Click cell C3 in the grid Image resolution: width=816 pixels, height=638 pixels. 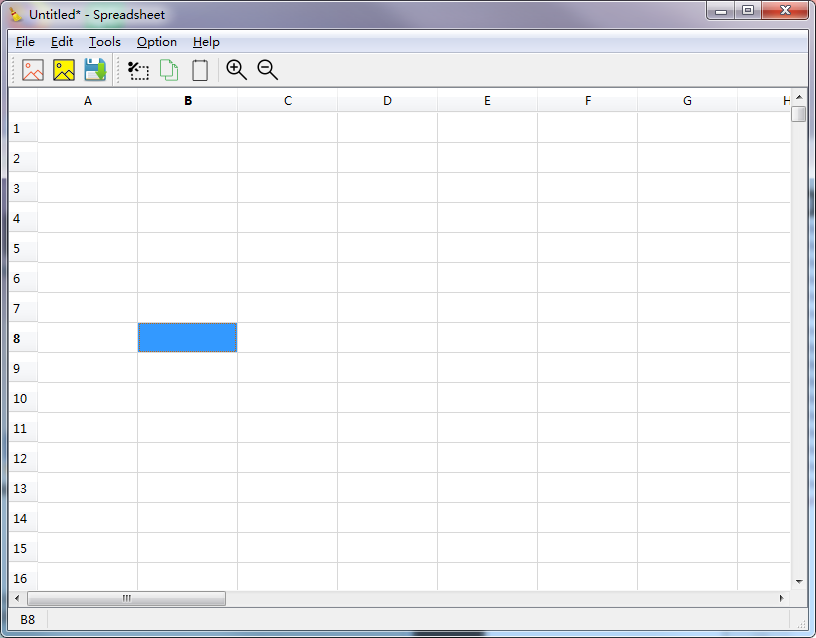288,188
